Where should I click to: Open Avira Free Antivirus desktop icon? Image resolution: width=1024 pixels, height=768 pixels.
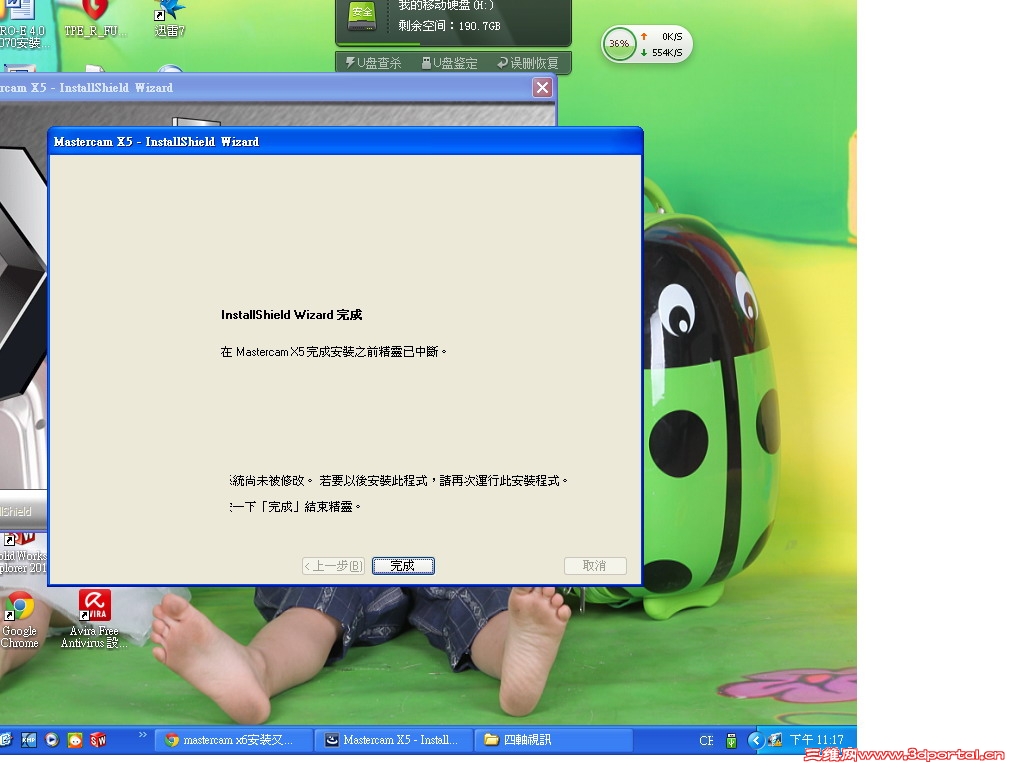pos(94,620)
